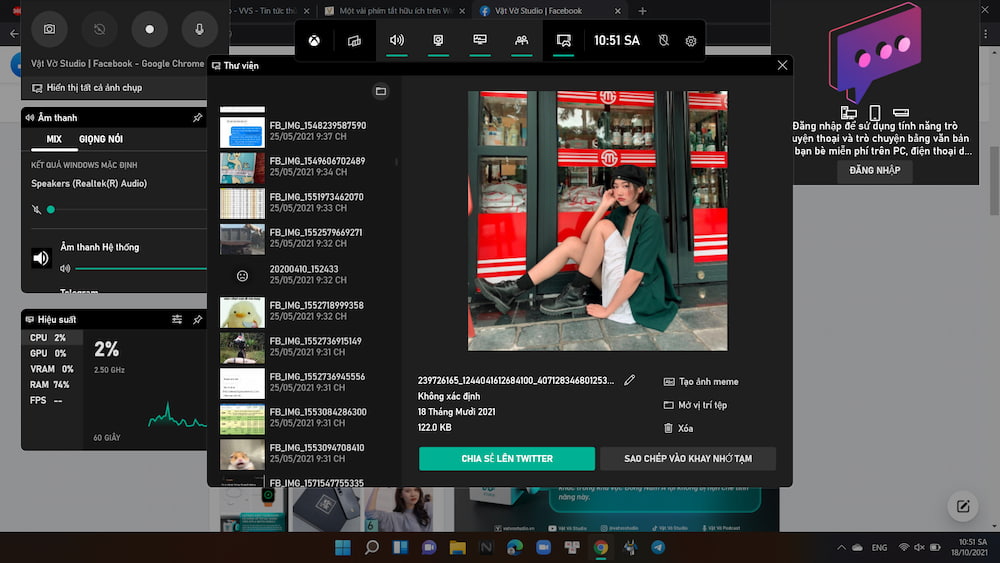
Task: Mute the Speakers (Realtek) output icon
Action: (x=36, y=209)
